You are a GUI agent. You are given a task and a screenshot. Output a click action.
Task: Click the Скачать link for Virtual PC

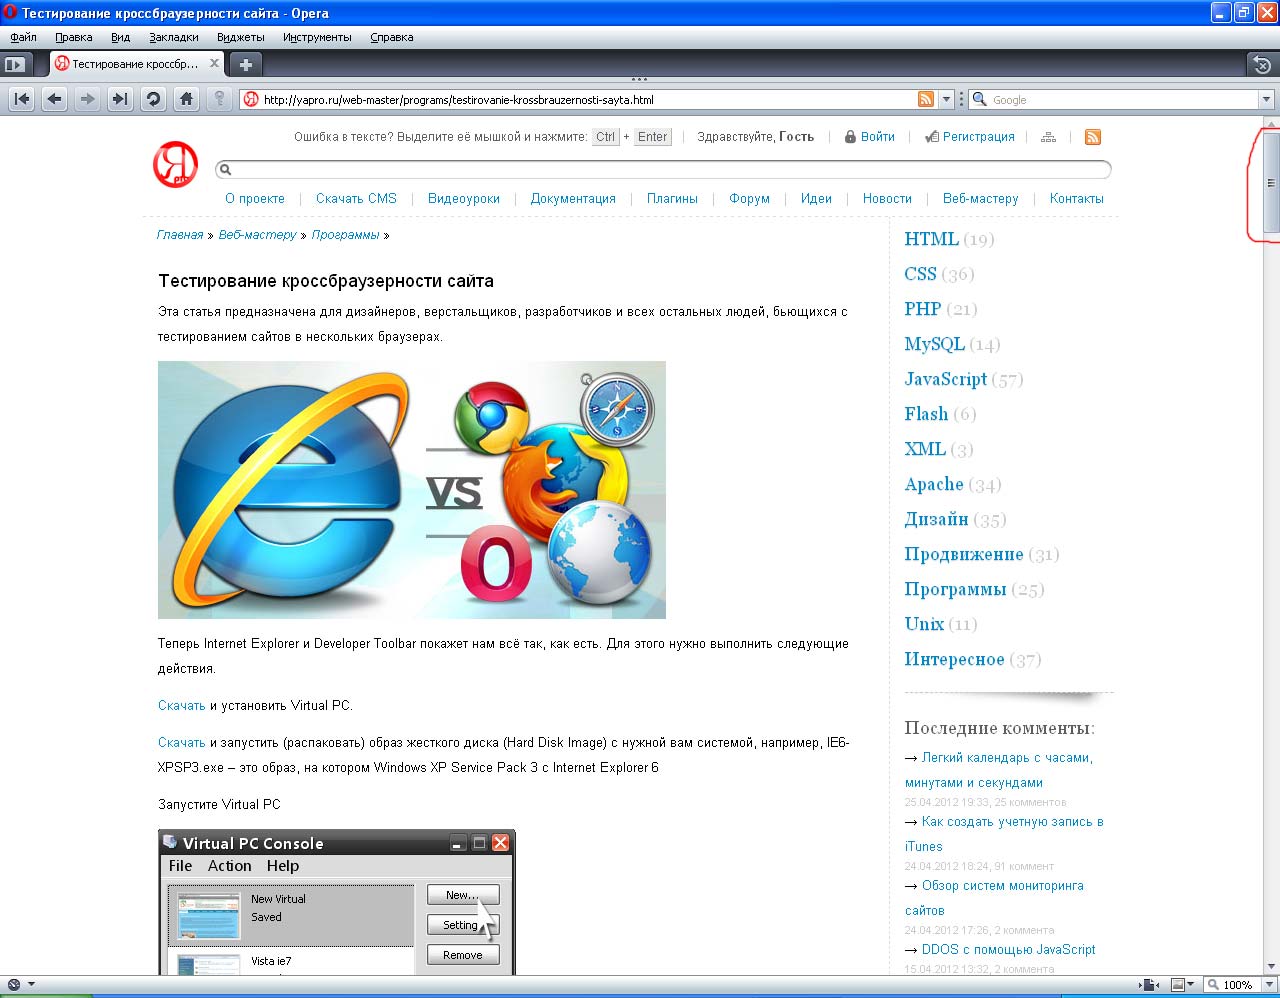click(x=182, y=705)
